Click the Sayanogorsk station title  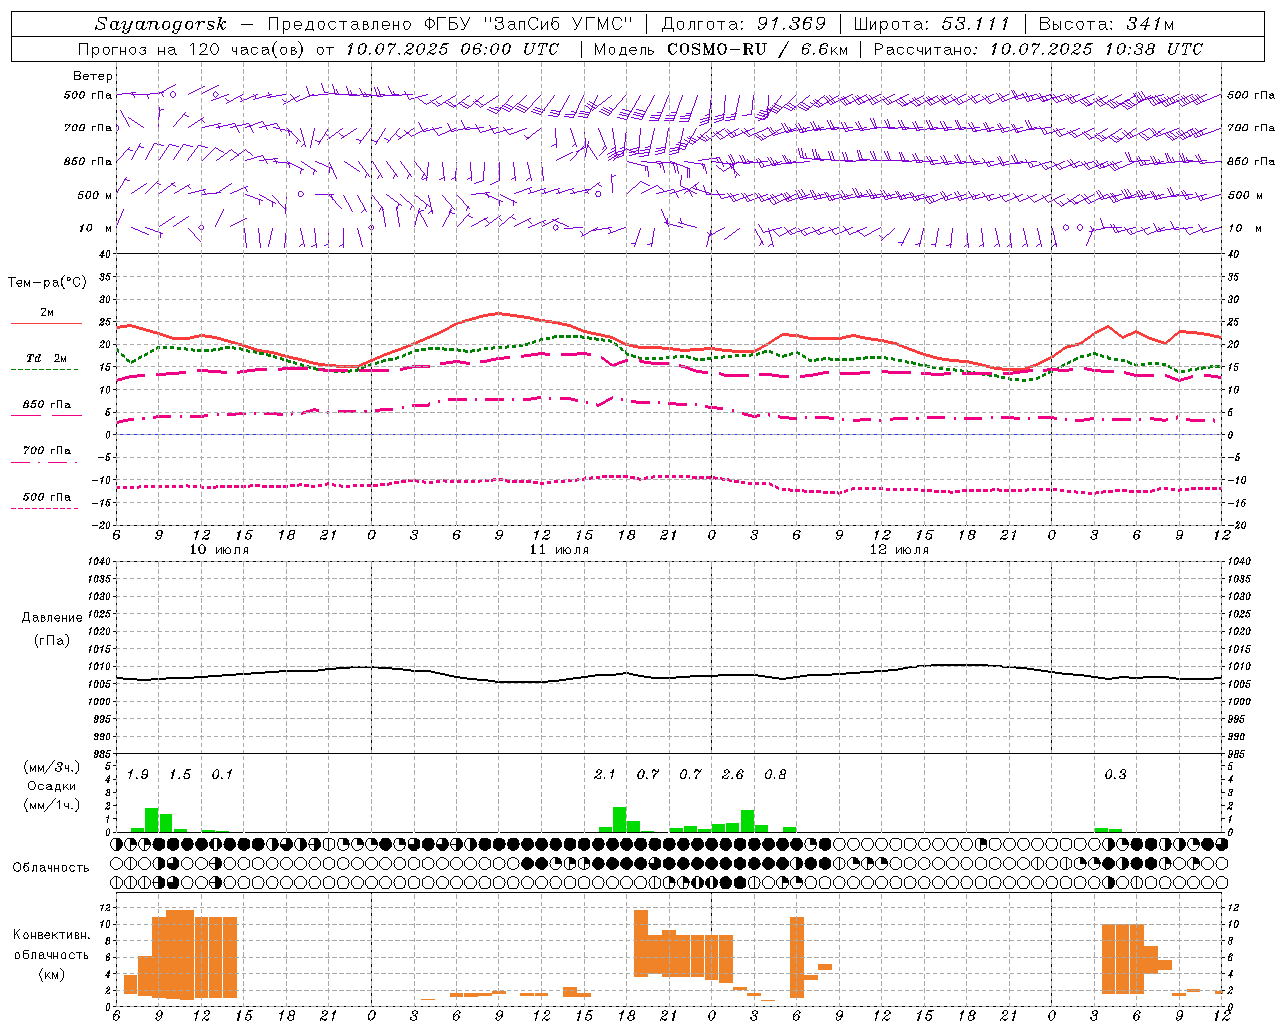tap(160, 24)
